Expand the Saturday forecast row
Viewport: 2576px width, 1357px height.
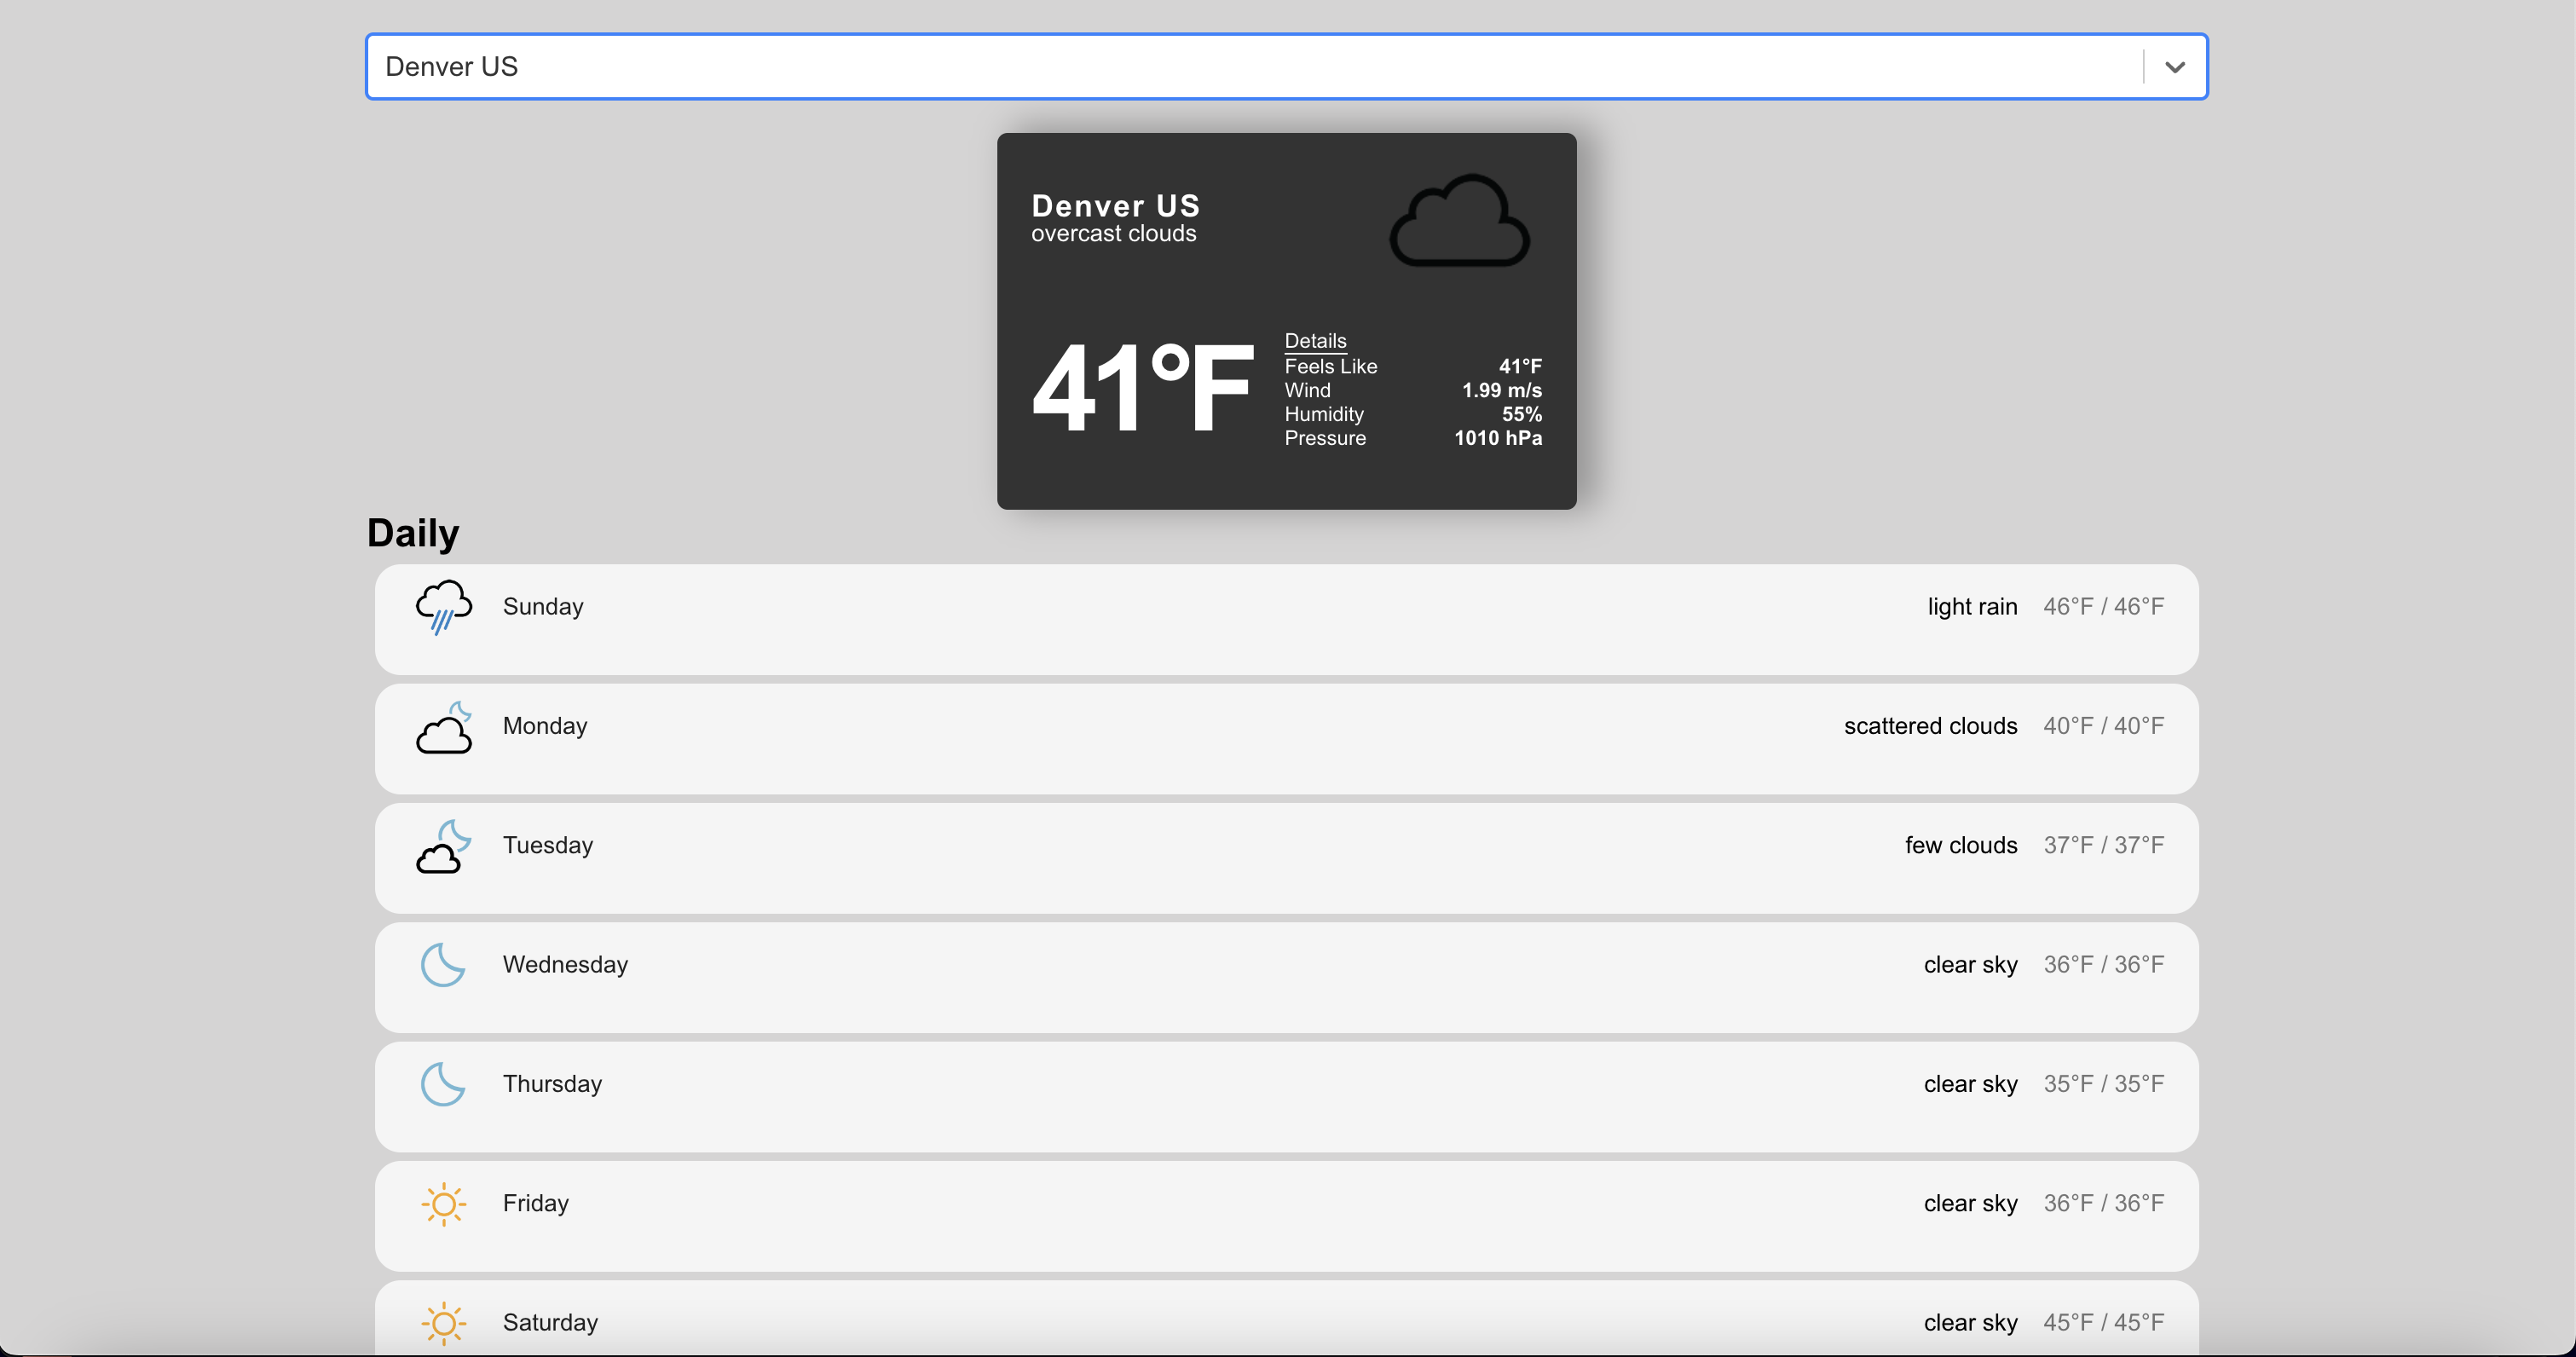tap(1286, 1318)
